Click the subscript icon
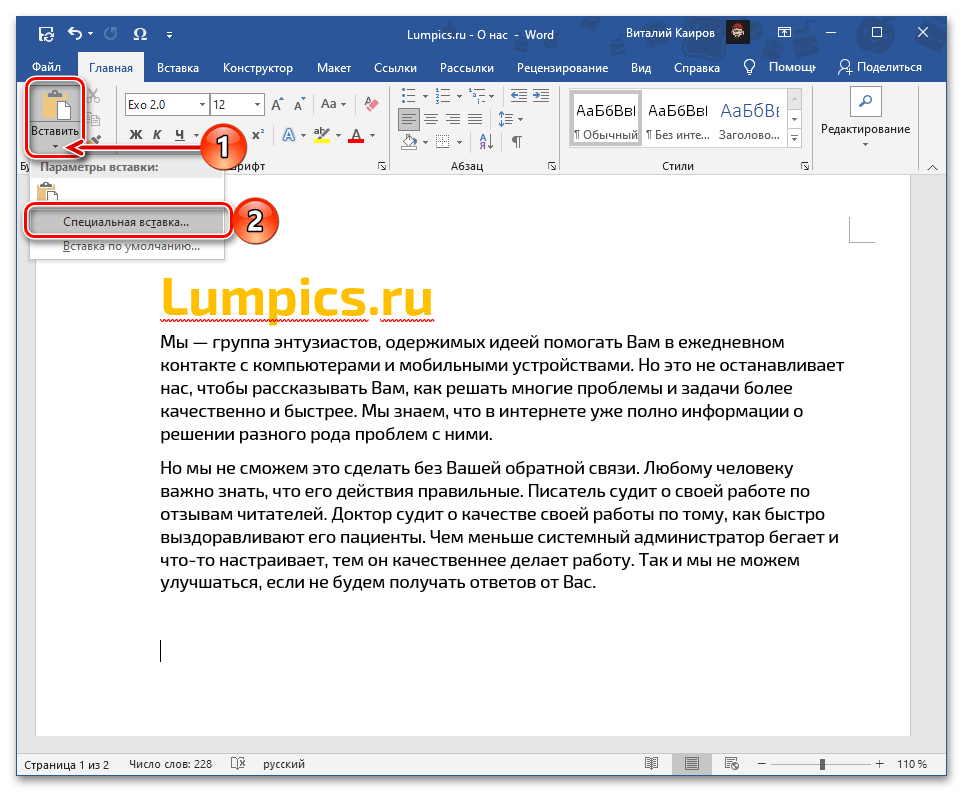 click(x=233, y=133)
